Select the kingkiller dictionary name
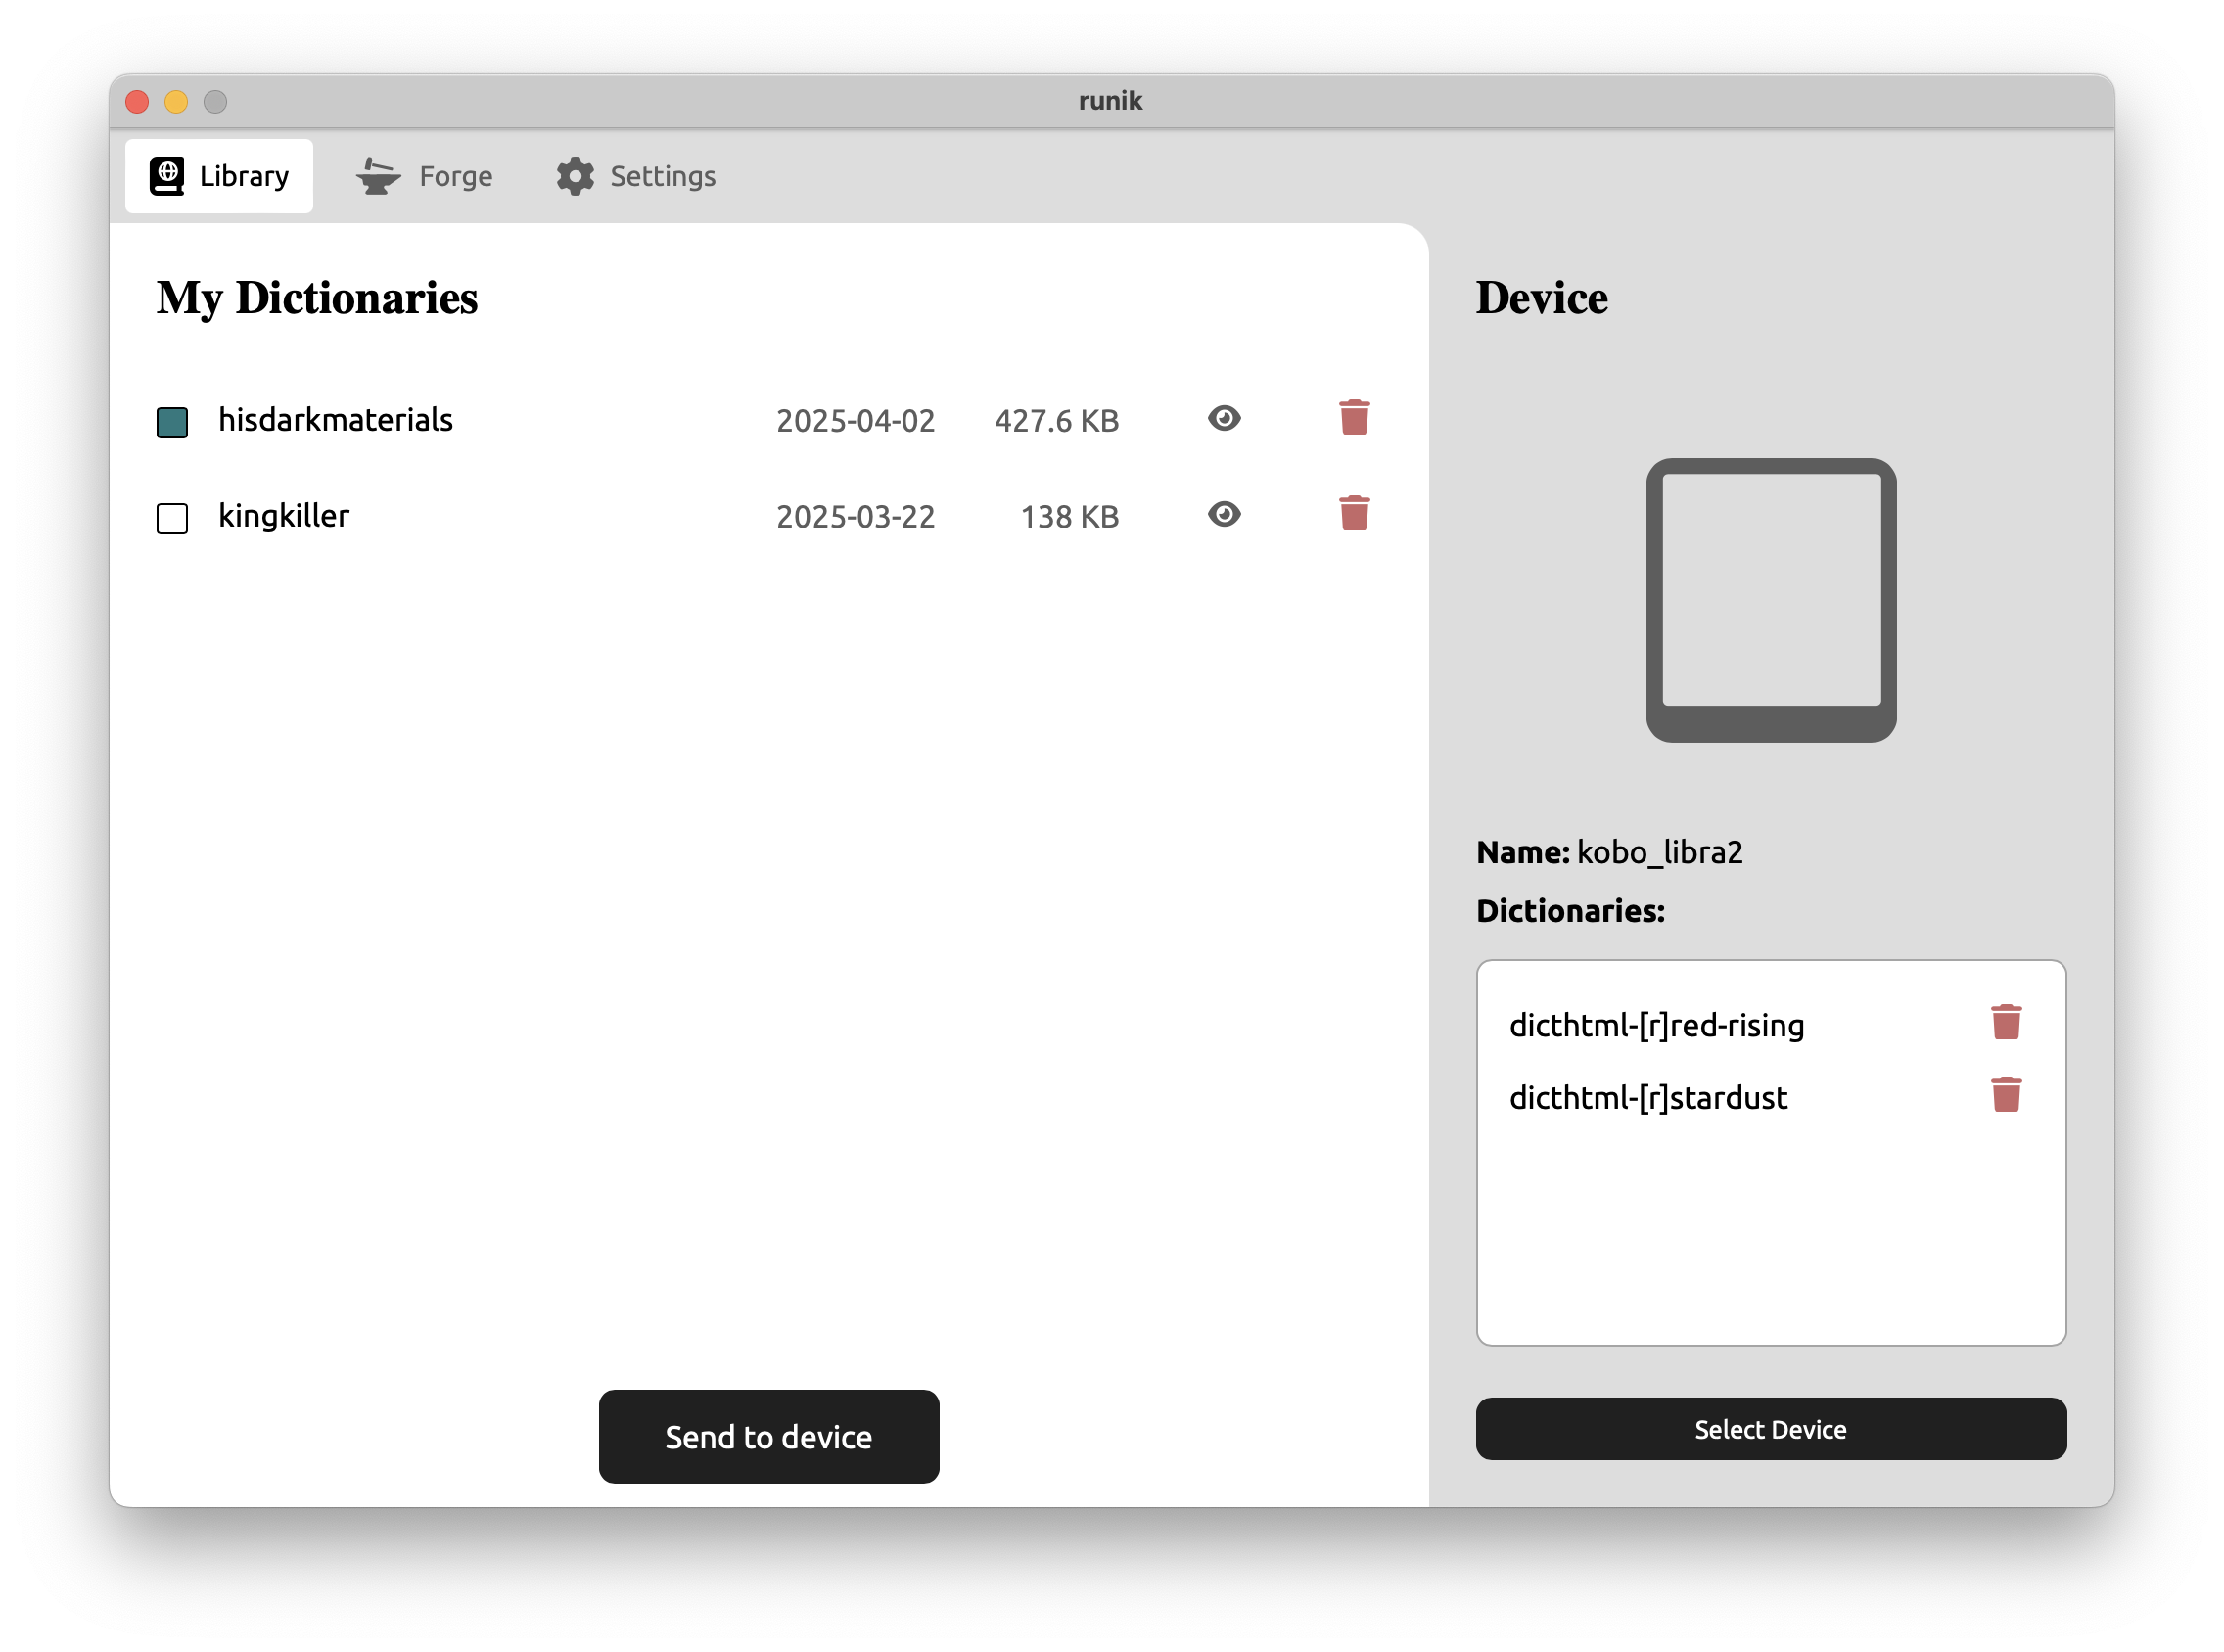Viewport: 2224px width, 1652px height. click(284, 516)
